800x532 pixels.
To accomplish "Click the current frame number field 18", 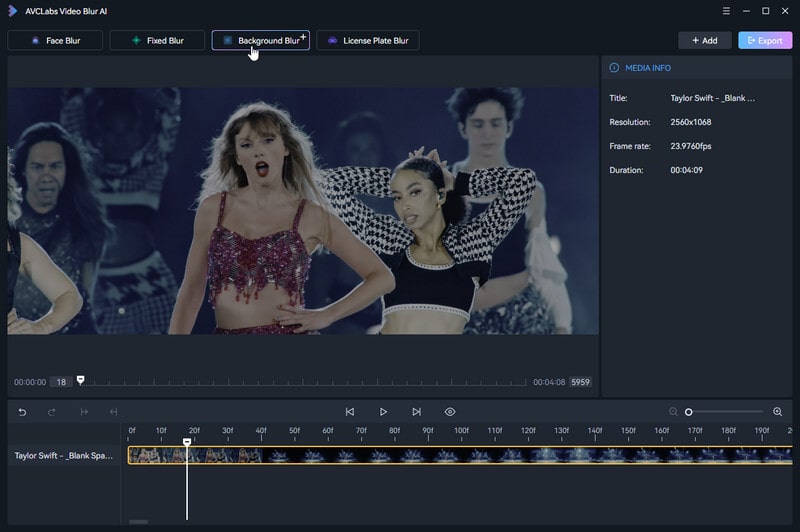I will point(61,382).
